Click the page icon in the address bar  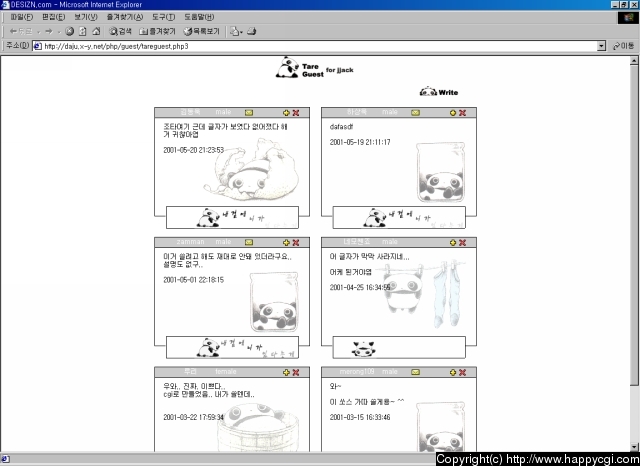38,46
